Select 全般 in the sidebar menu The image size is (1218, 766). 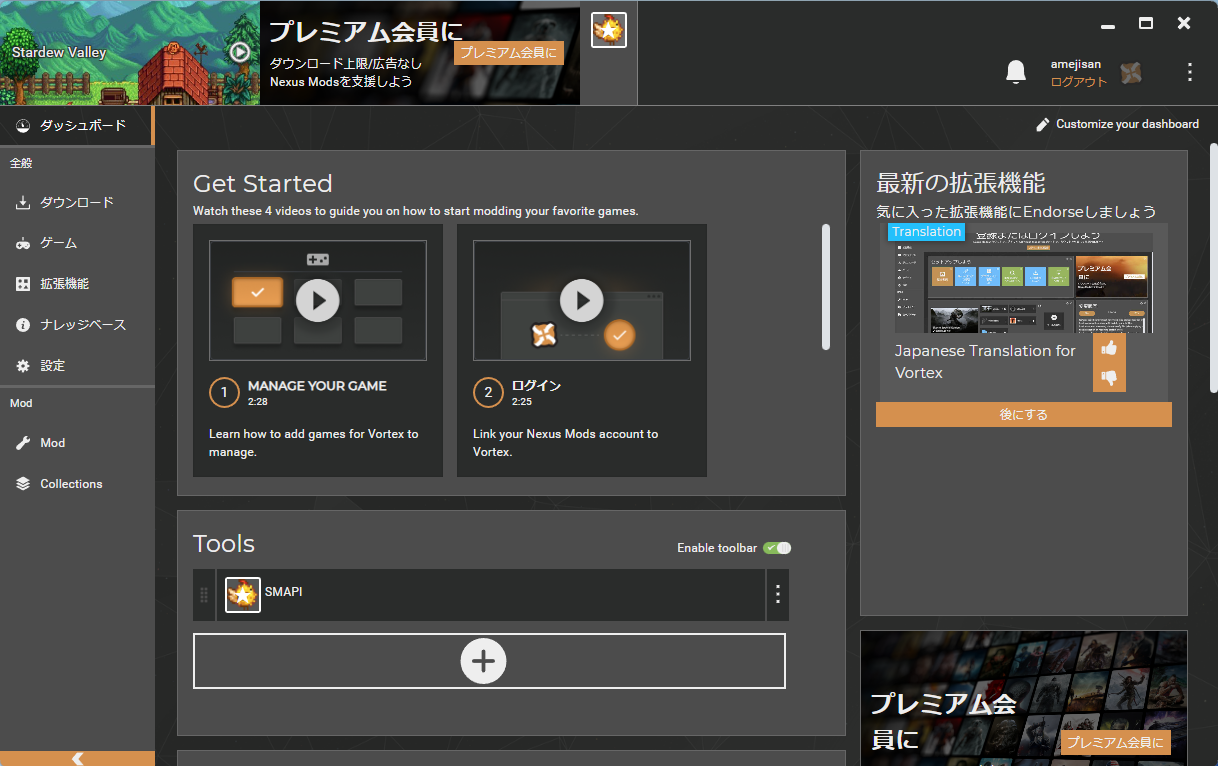(21, 162)
